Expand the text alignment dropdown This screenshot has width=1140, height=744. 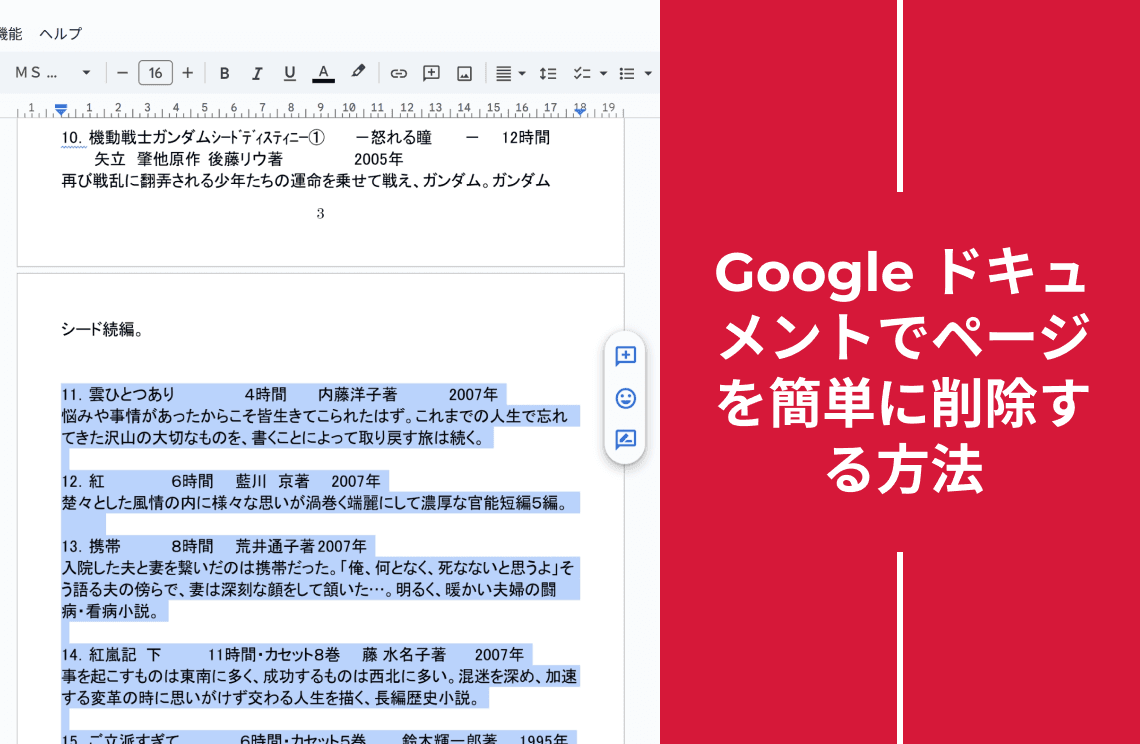click(x=522, y=73)
